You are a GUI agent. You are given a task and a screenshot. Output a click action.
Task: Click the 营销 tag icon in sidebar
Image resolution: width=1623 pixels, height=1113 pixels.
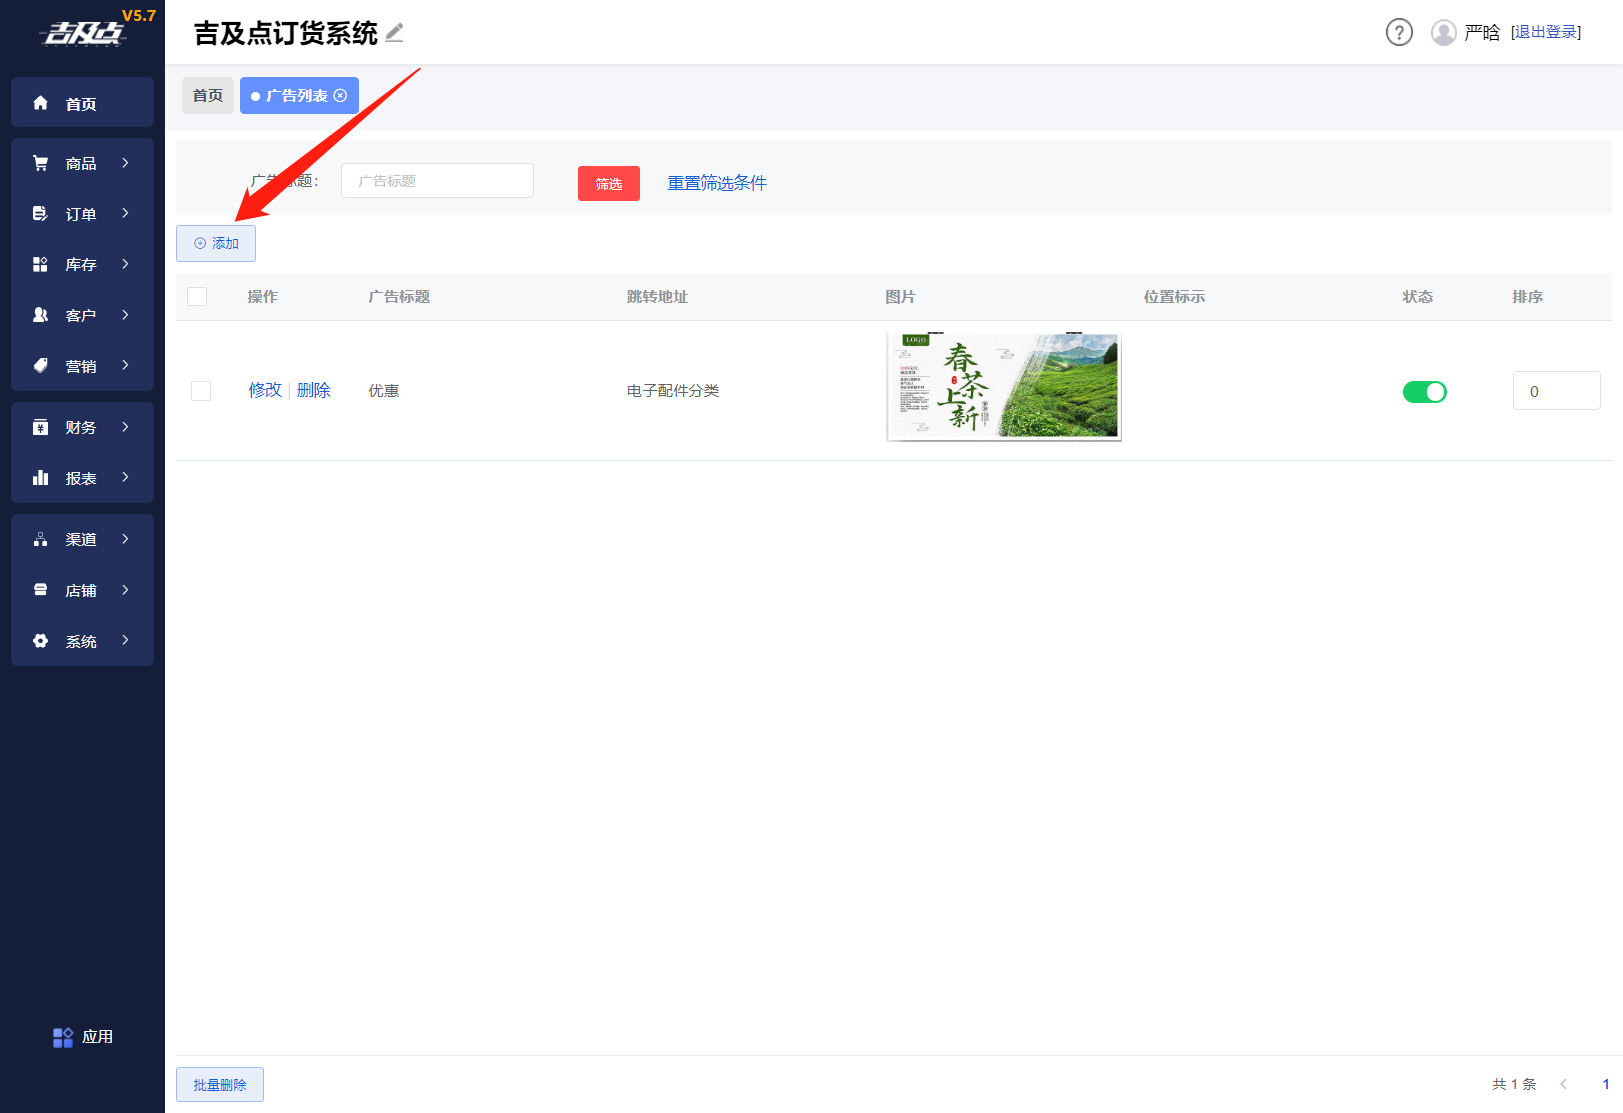(41, 366)
